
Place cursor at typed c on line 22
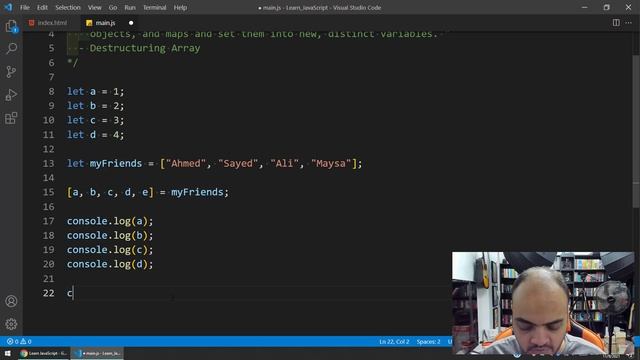[70, 293]
